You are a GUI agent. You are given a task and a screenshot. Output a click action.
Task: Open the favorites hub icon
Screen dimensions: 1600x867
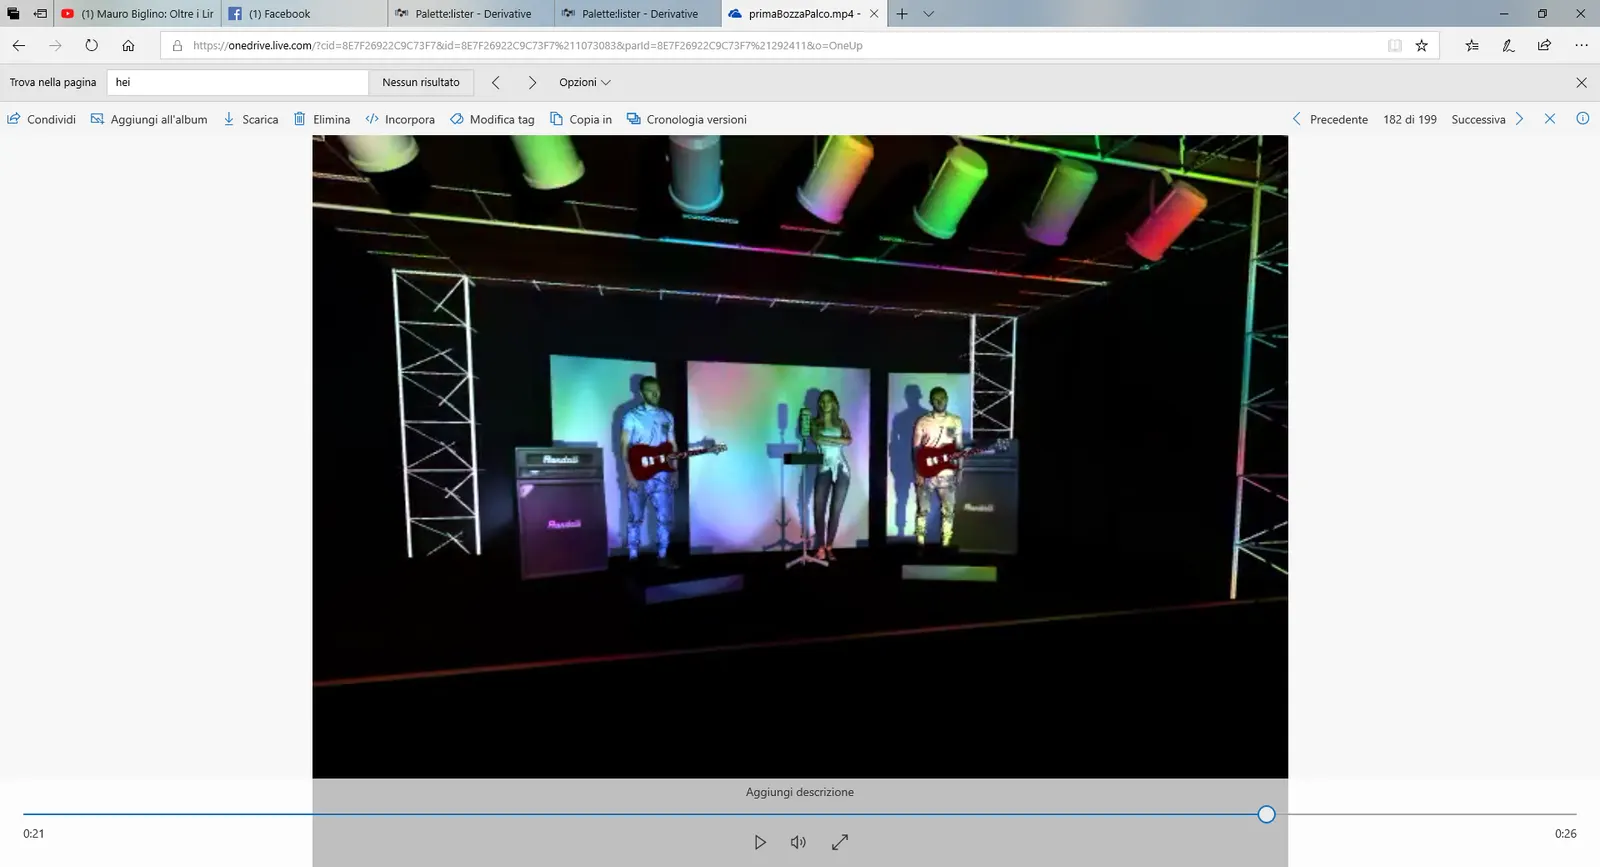1472,45
